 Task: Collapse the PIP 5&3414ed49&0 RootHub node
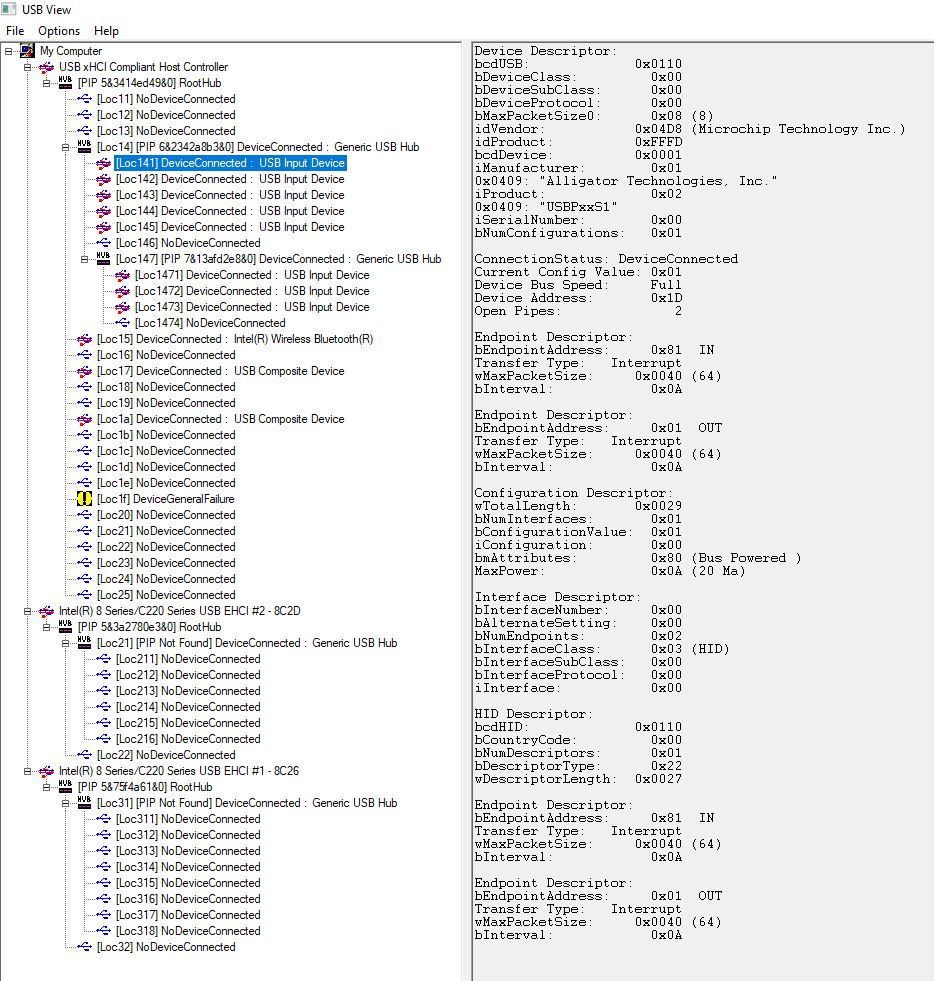pos(46,83)
